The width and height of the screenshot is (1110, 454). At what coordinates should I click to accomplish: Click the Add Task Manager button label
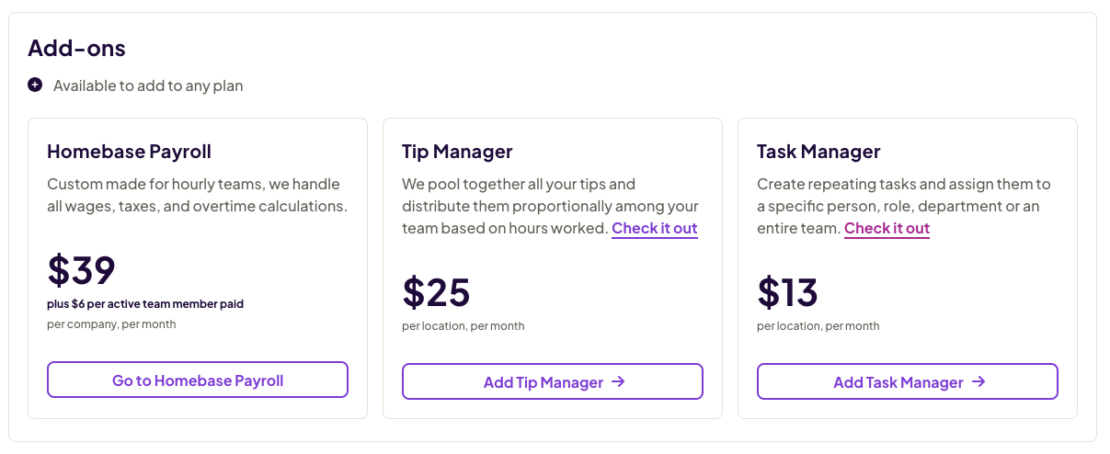pyautogui.click(x=898, y=382)
